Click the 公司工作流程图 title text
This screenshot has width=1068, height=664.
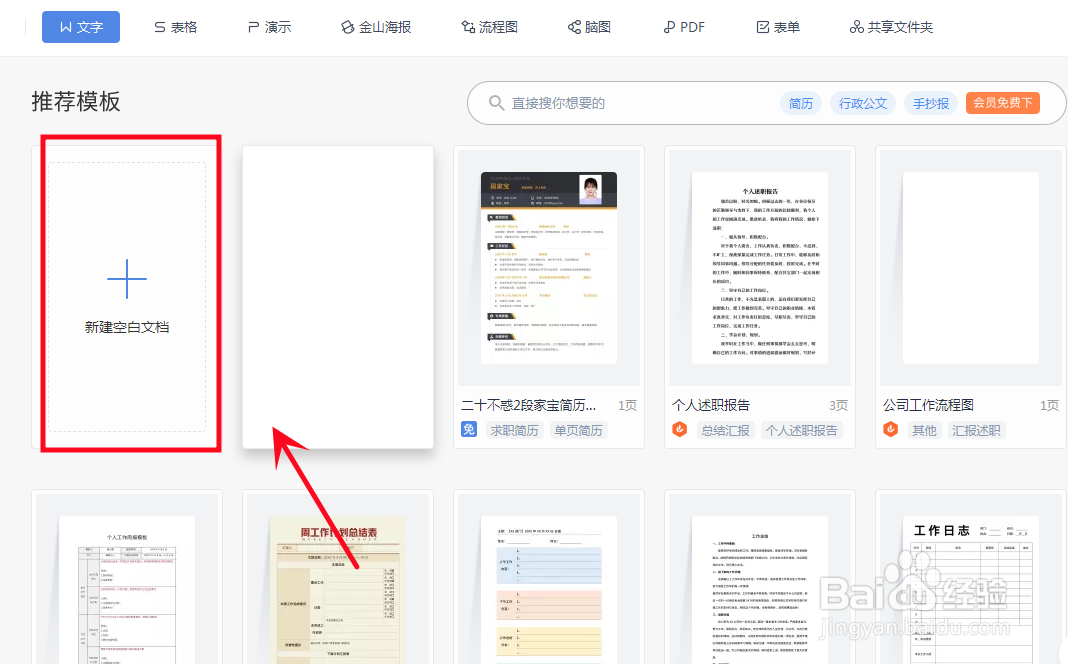click(928, 405)
